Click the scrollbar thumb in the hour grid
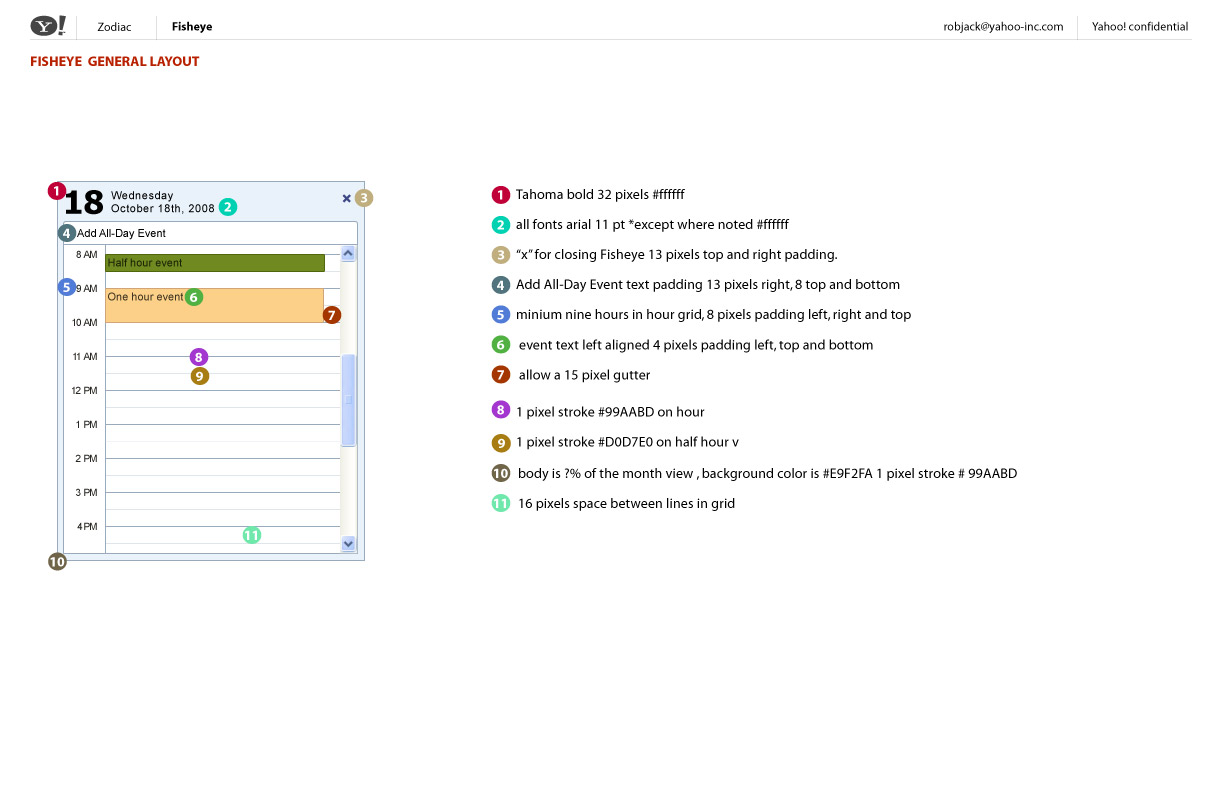Screen dimensions: 1224x792 (348, 400)
